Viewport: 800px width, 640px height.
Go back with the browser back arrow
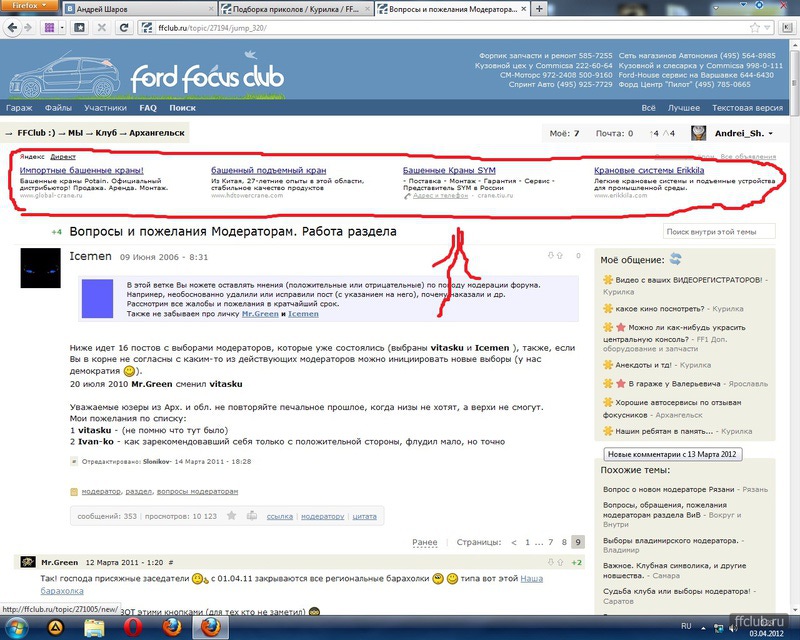pos(13,28)
